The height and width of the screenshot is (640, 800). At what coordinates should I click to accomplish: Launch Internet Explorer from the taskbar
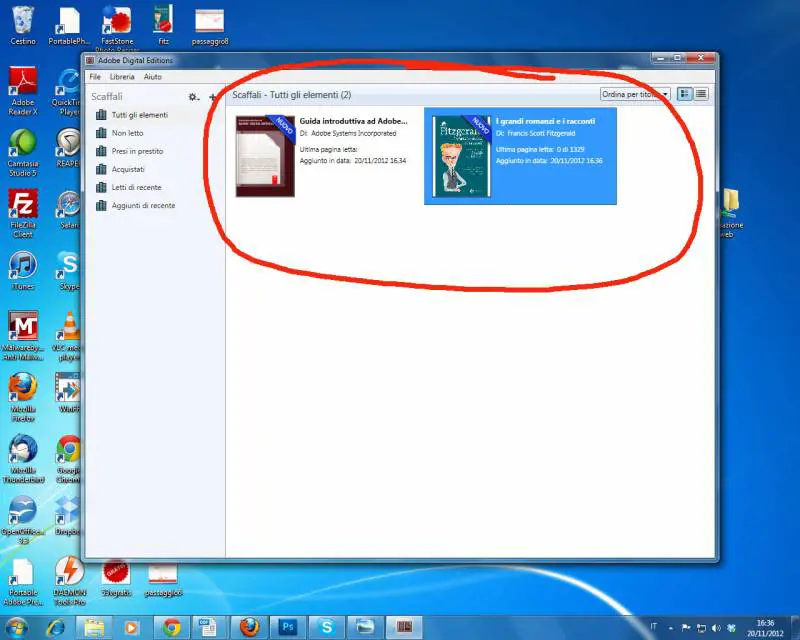(x=55, y=627)
